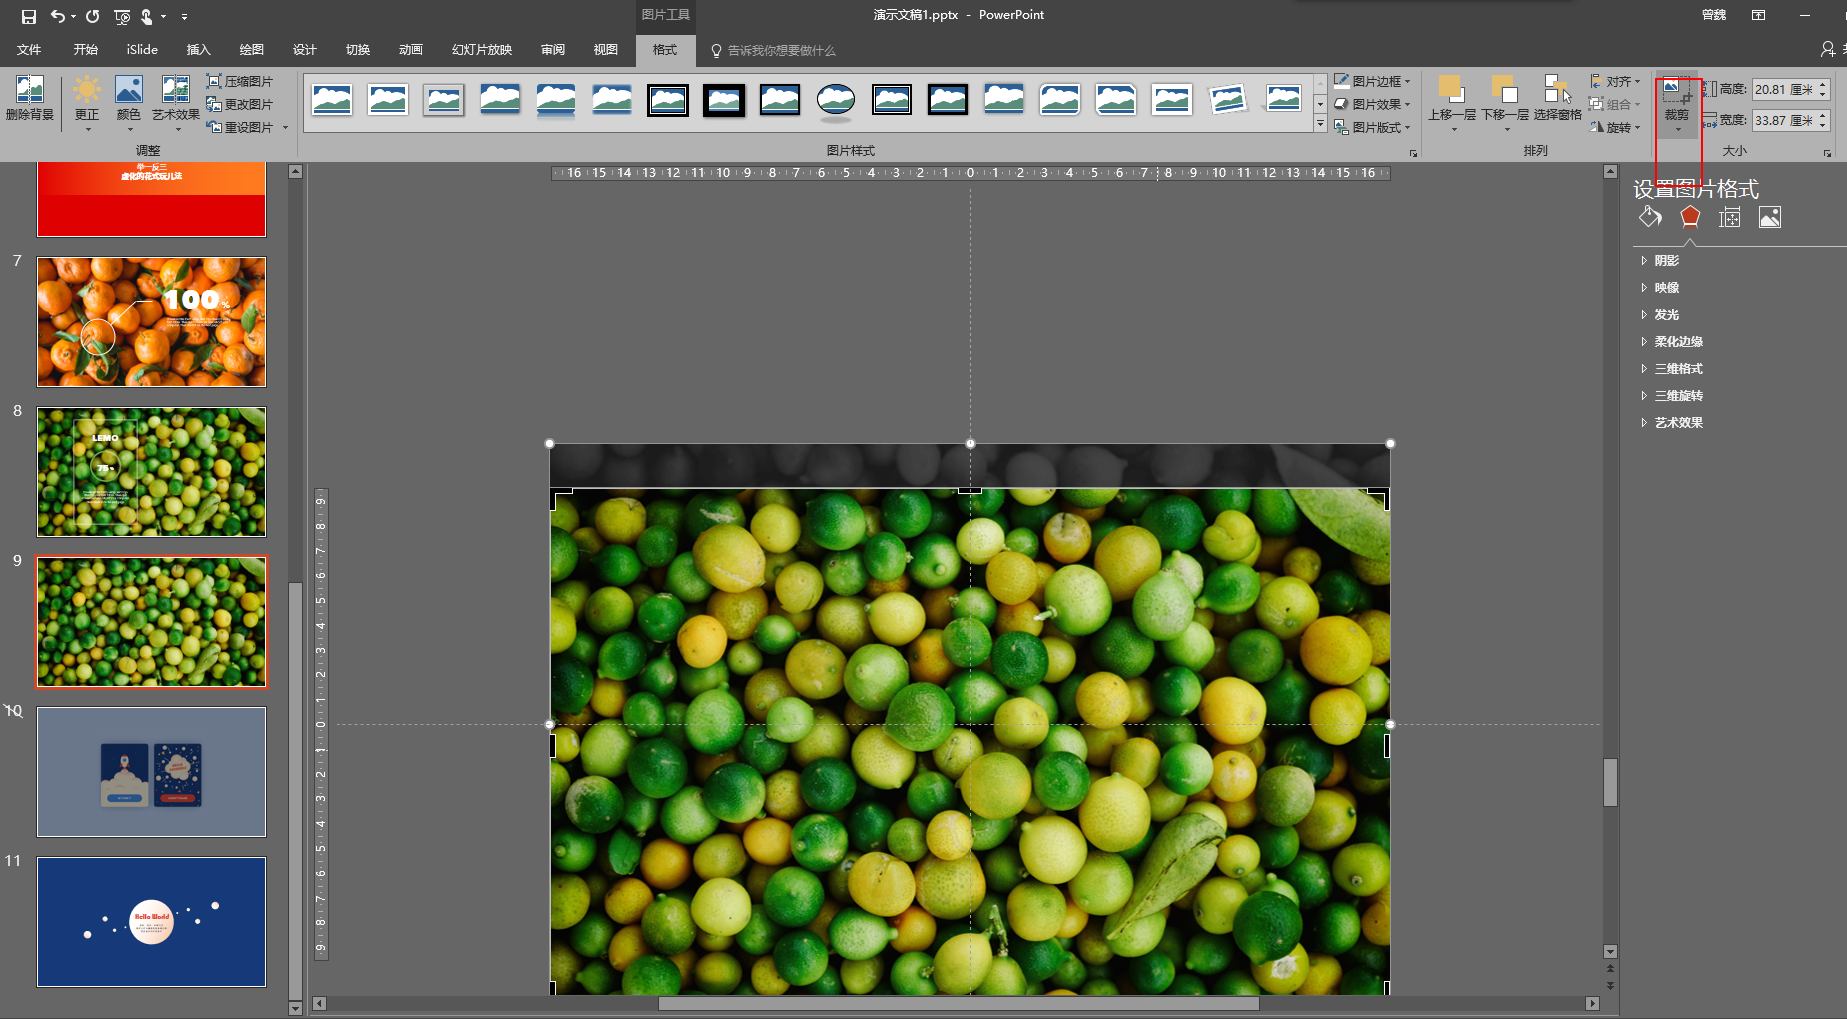Expand the 阴影 shadow section

(x=1660, y=260)
